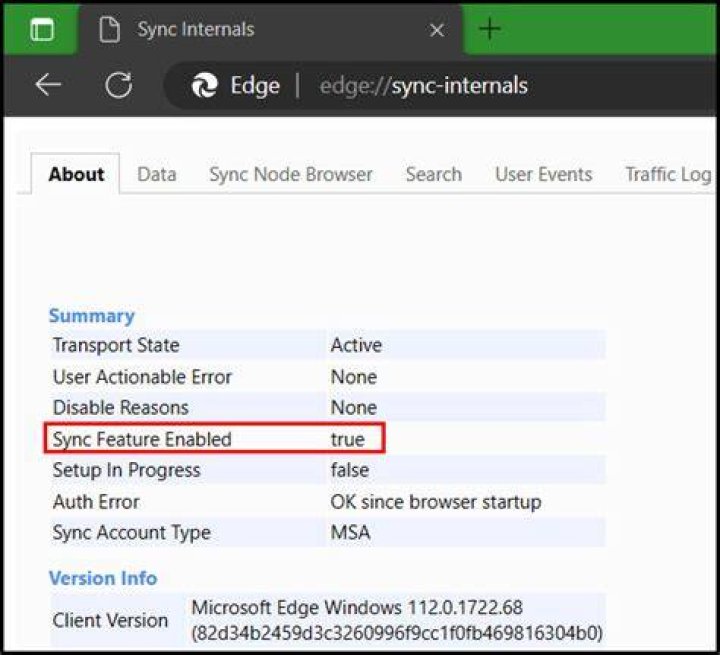Open the Traffic Log tab

668,175
